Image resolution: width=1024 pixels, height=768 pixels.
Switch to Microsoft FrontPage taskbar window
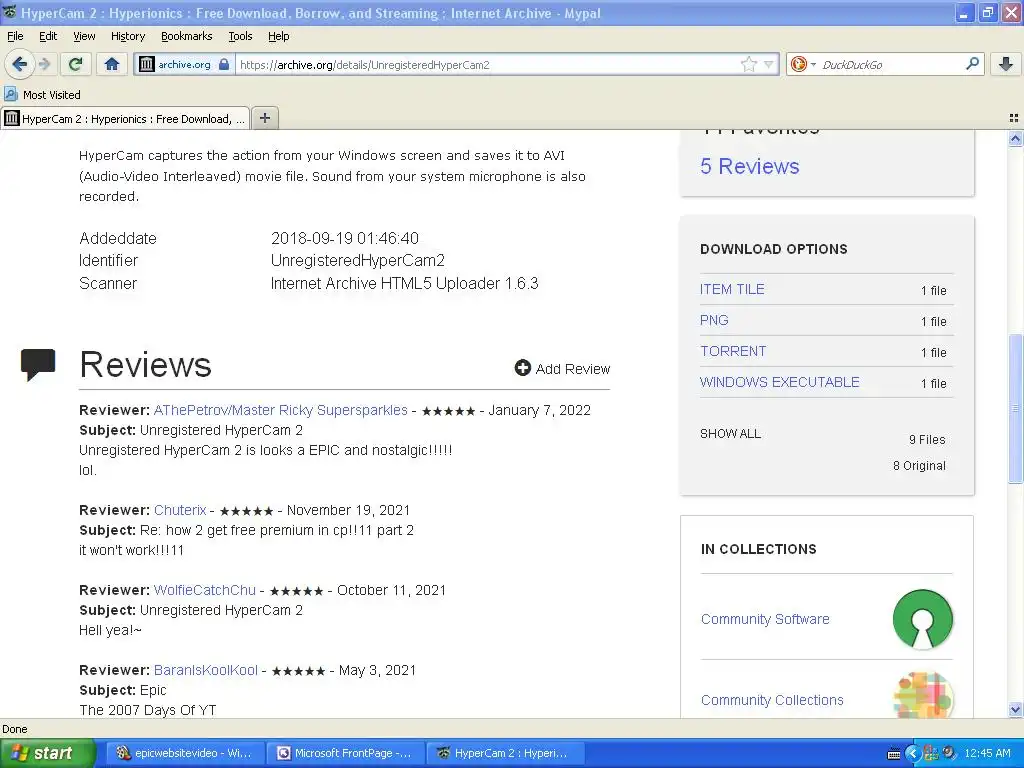tap(345, 753)
